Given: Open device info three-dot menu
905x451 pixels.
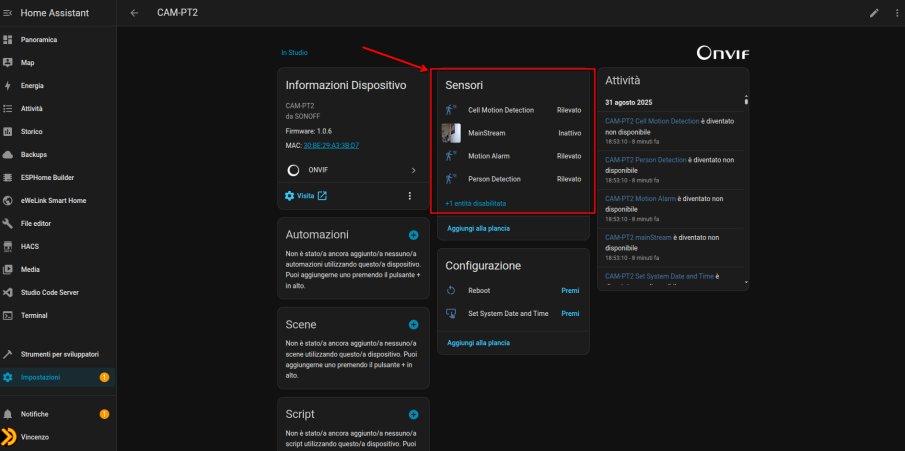Looking at the screenshot, I should pos(410,196).
